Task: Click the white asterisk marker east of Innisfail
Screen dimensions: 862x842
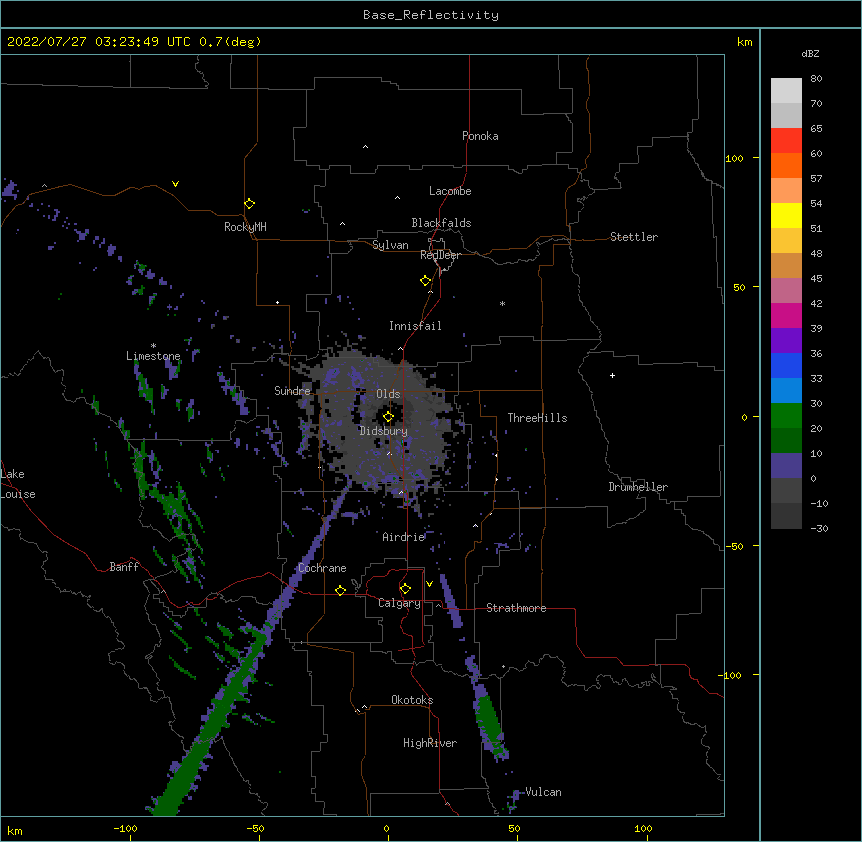Action: (502, 303)
